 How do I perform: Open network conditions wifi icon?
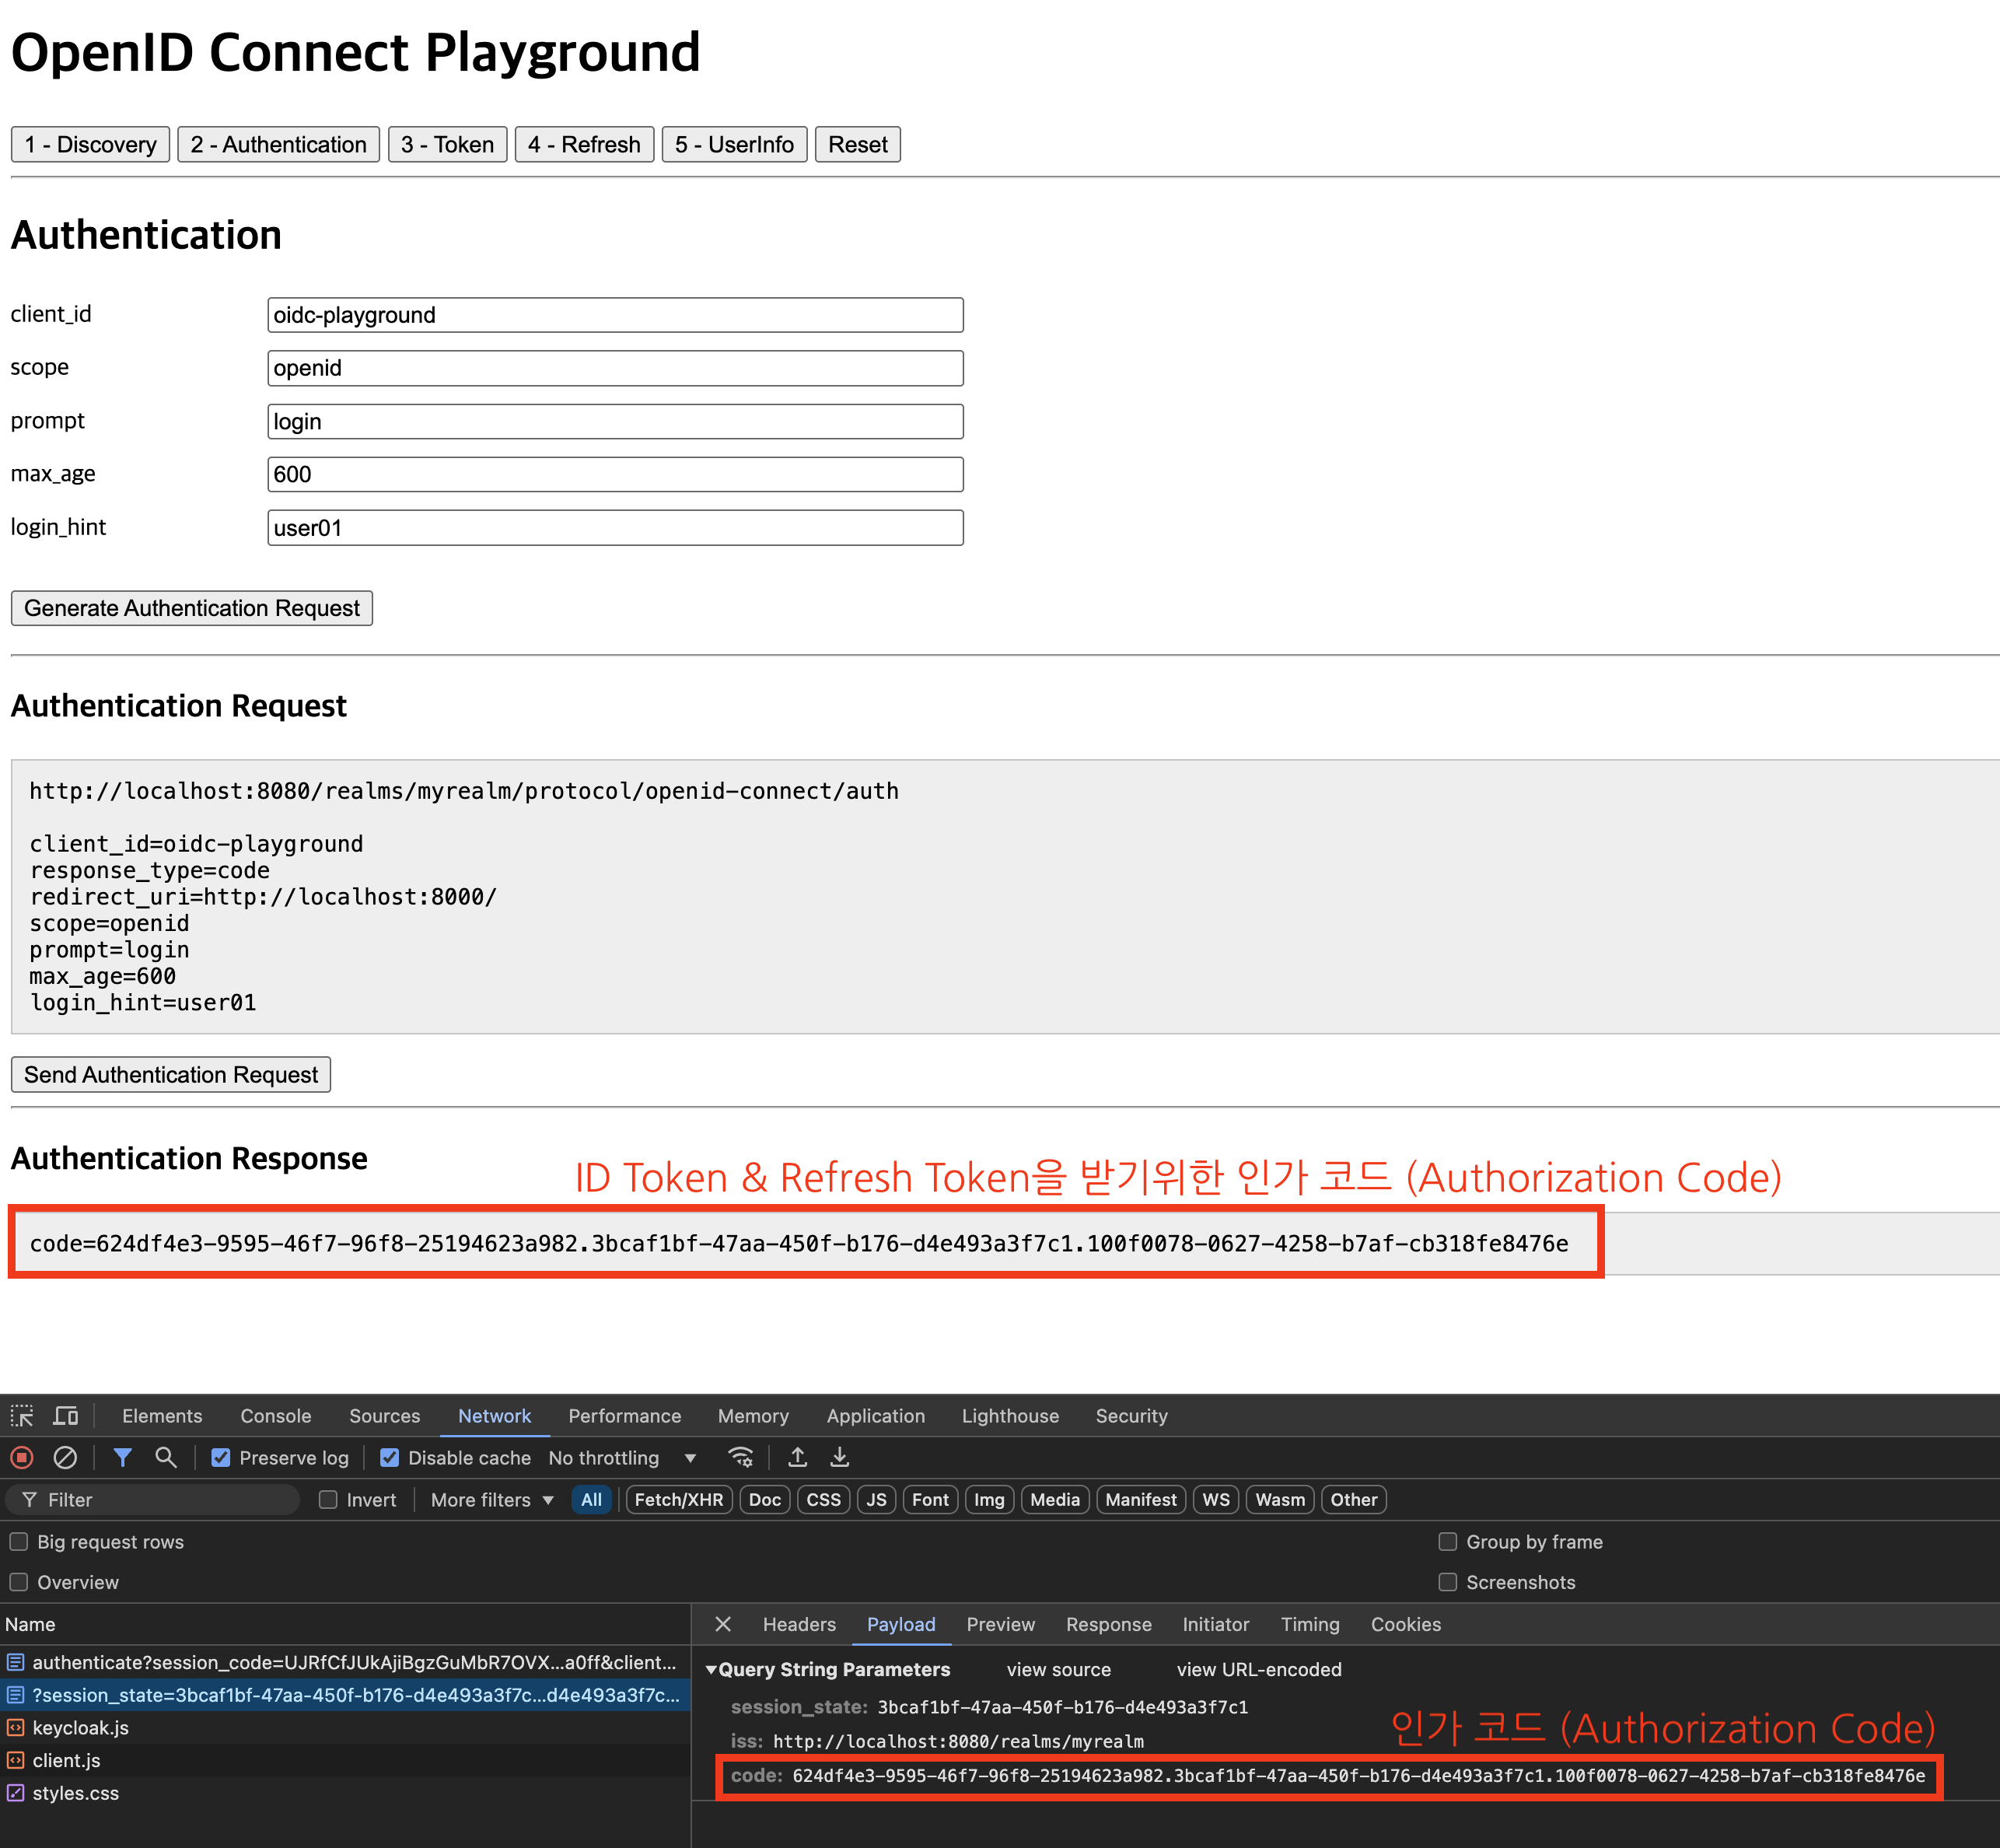741,1458
